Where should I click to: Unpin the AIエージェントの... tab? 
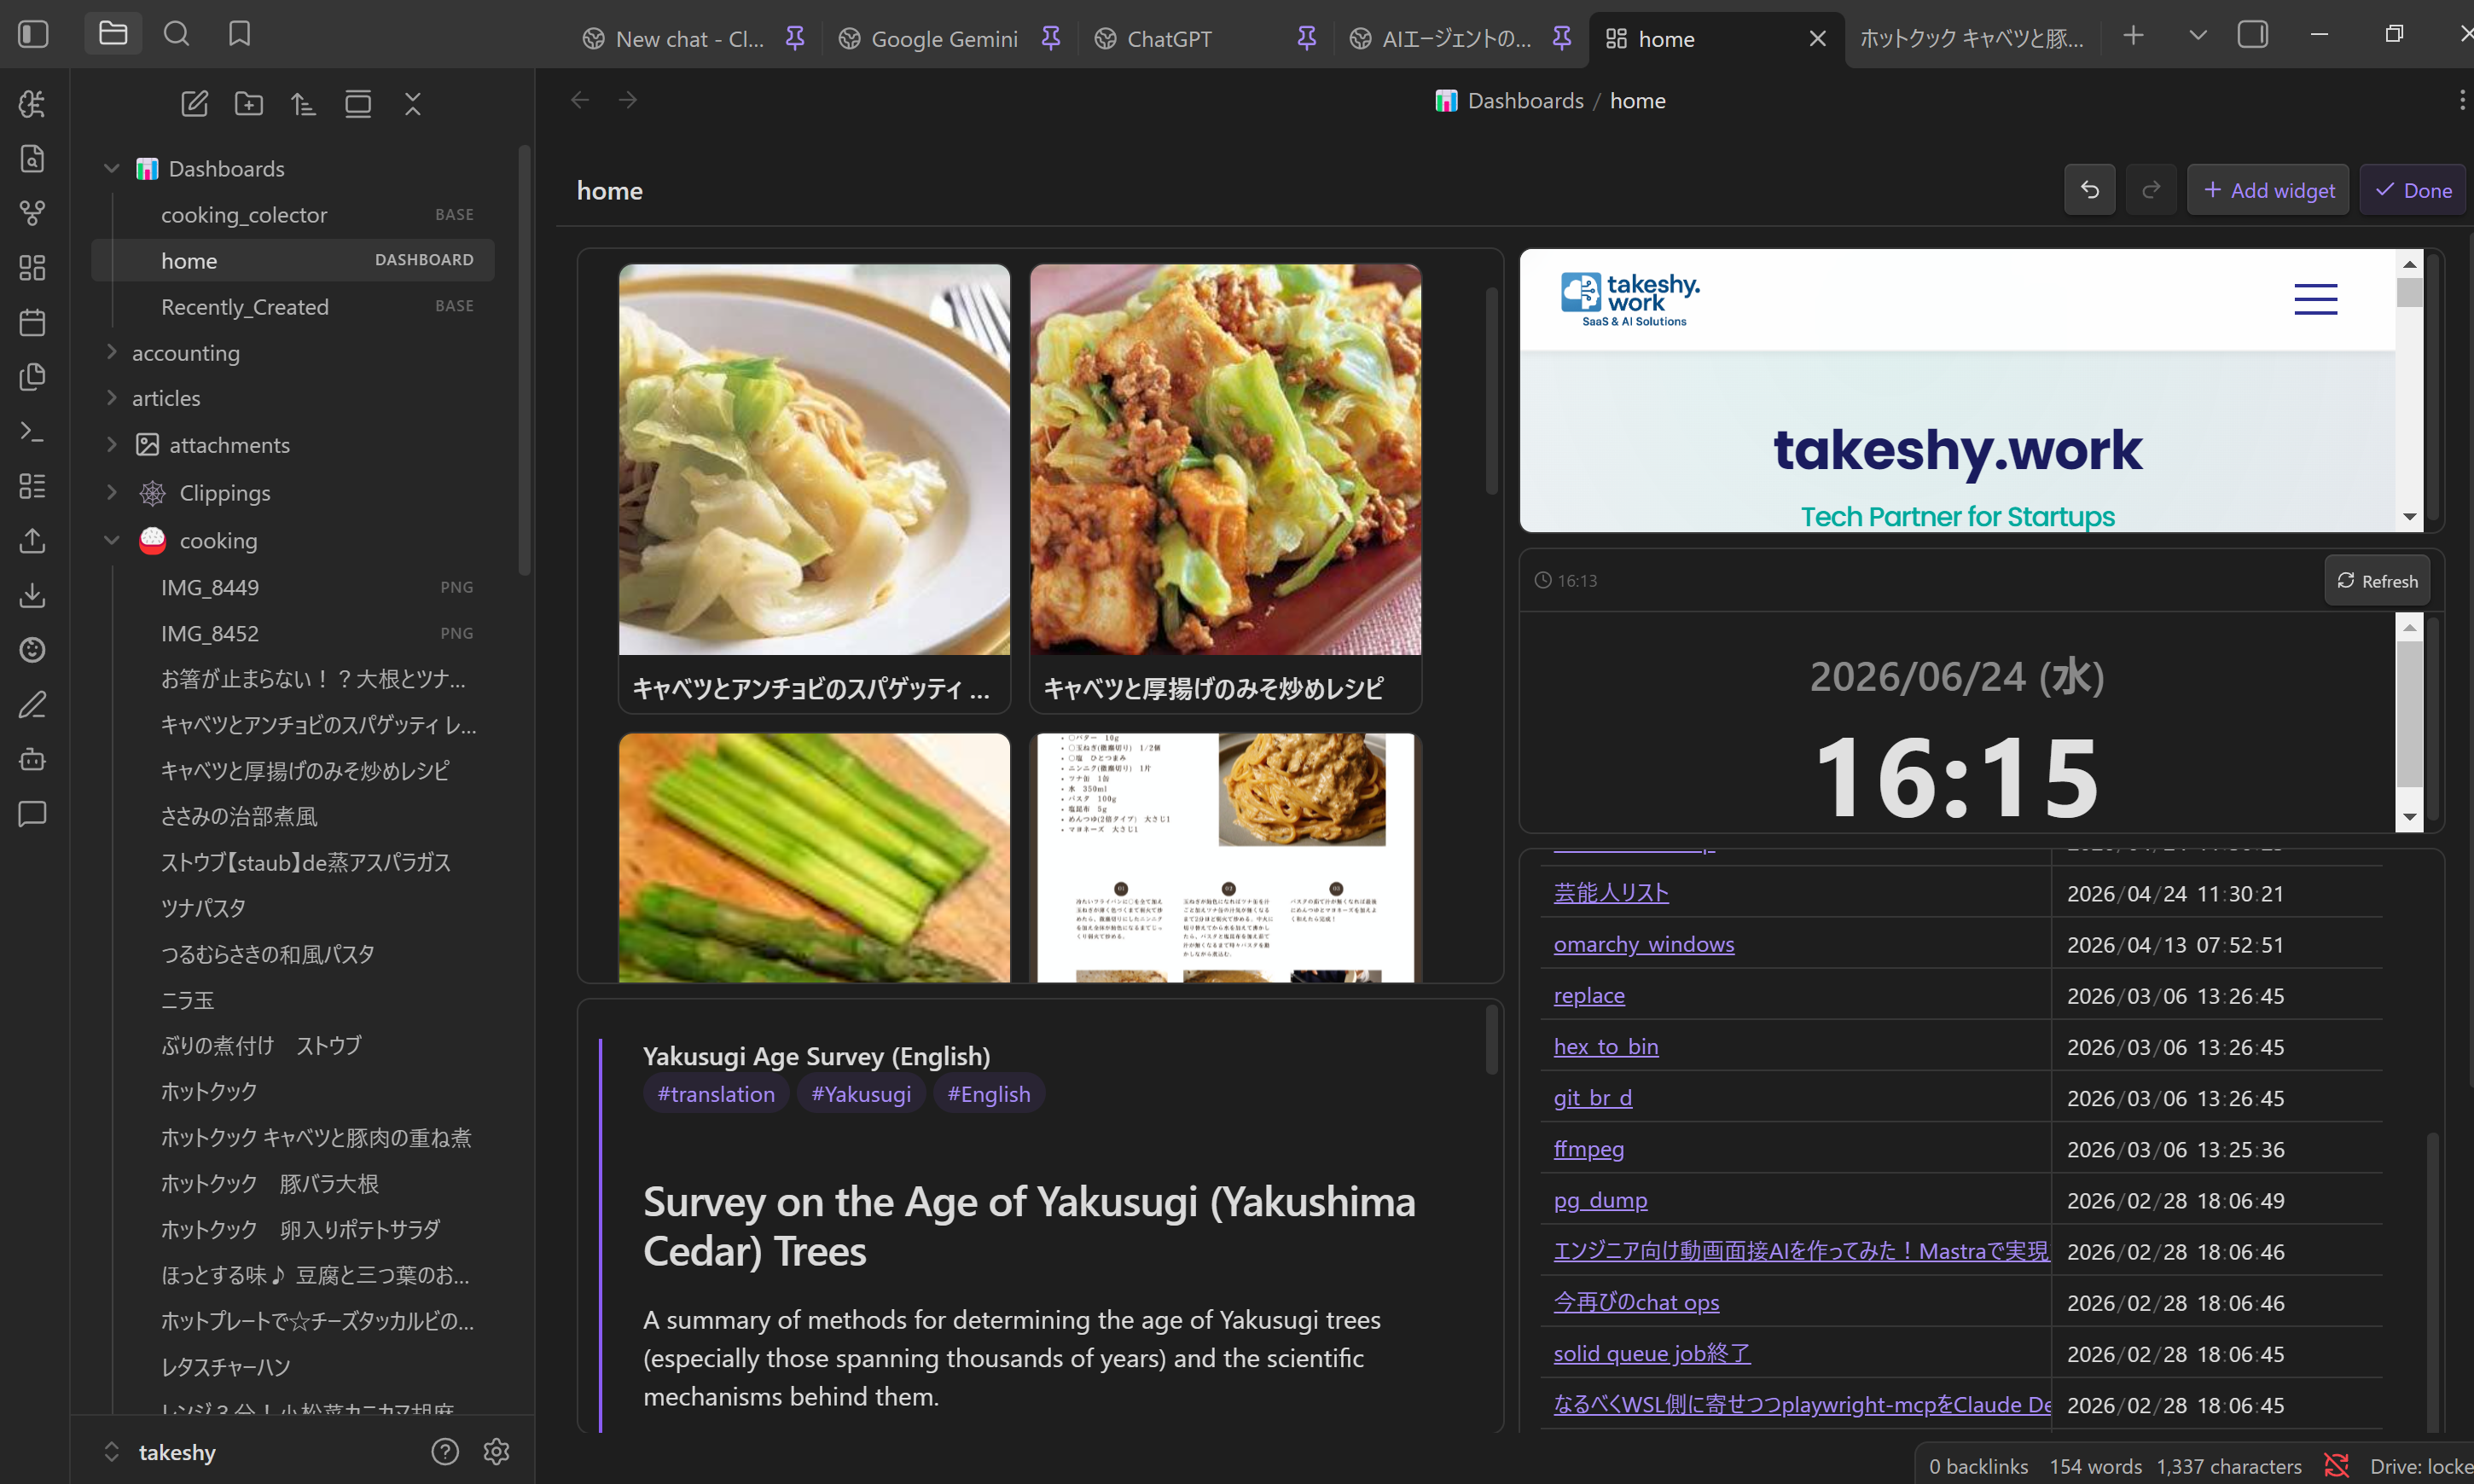[x=1562, y=38]
